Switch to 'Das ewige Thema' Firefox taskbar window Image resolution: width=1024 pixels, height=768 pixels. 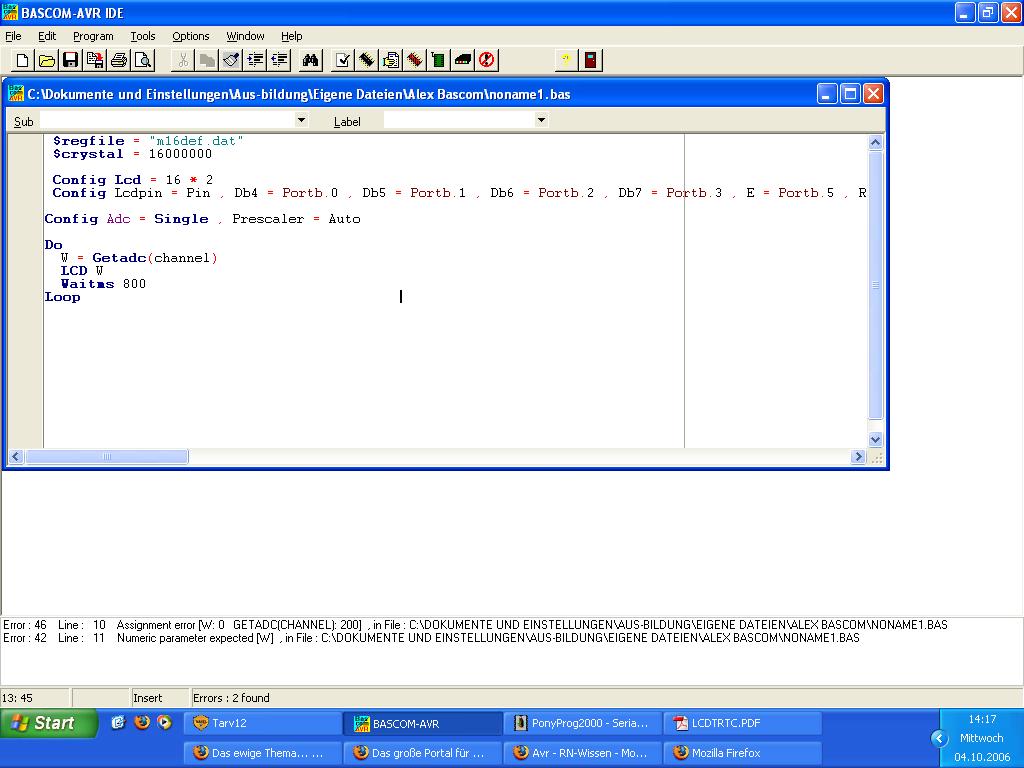tap(263, 753)
